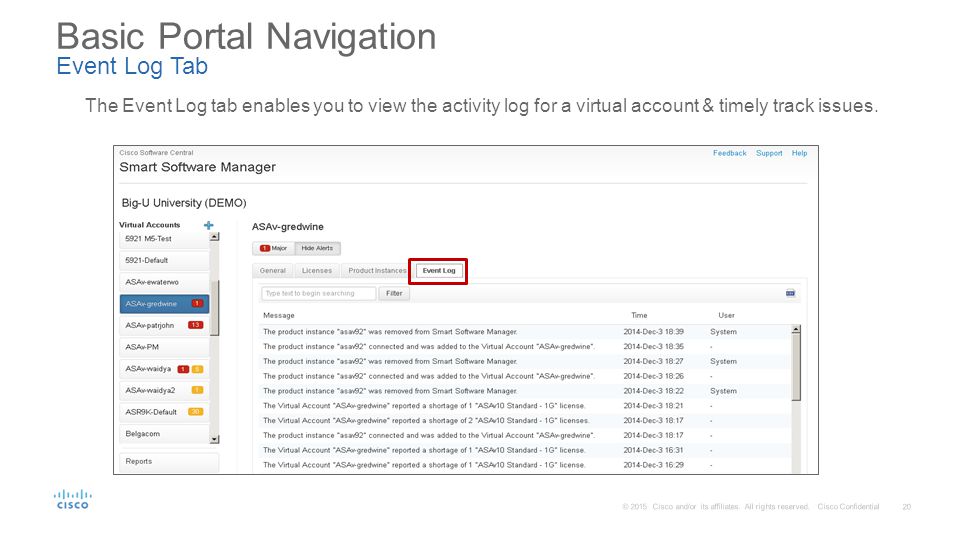Click the User column header
Image resolution: width=960 pixels, height=540 pixels.
[x=726, y=315]
